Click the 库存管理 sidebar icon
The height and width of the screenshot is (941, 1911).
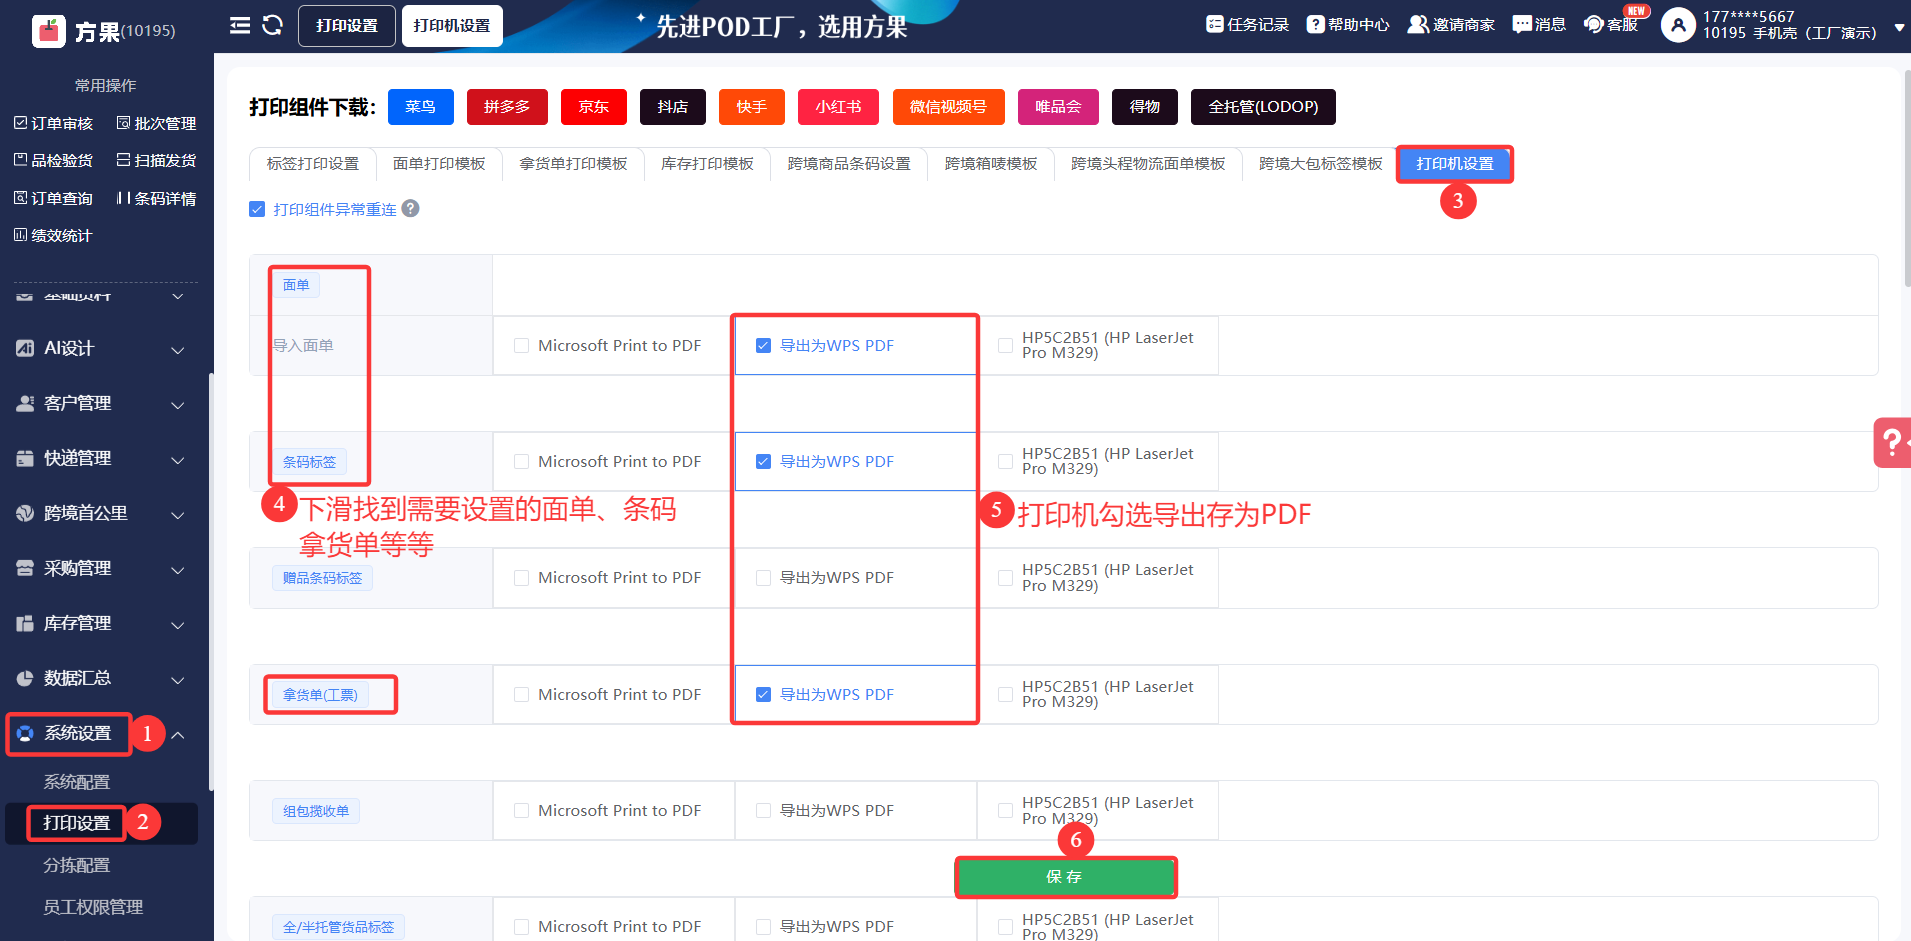pyautogui.click(x=25, y=623)
